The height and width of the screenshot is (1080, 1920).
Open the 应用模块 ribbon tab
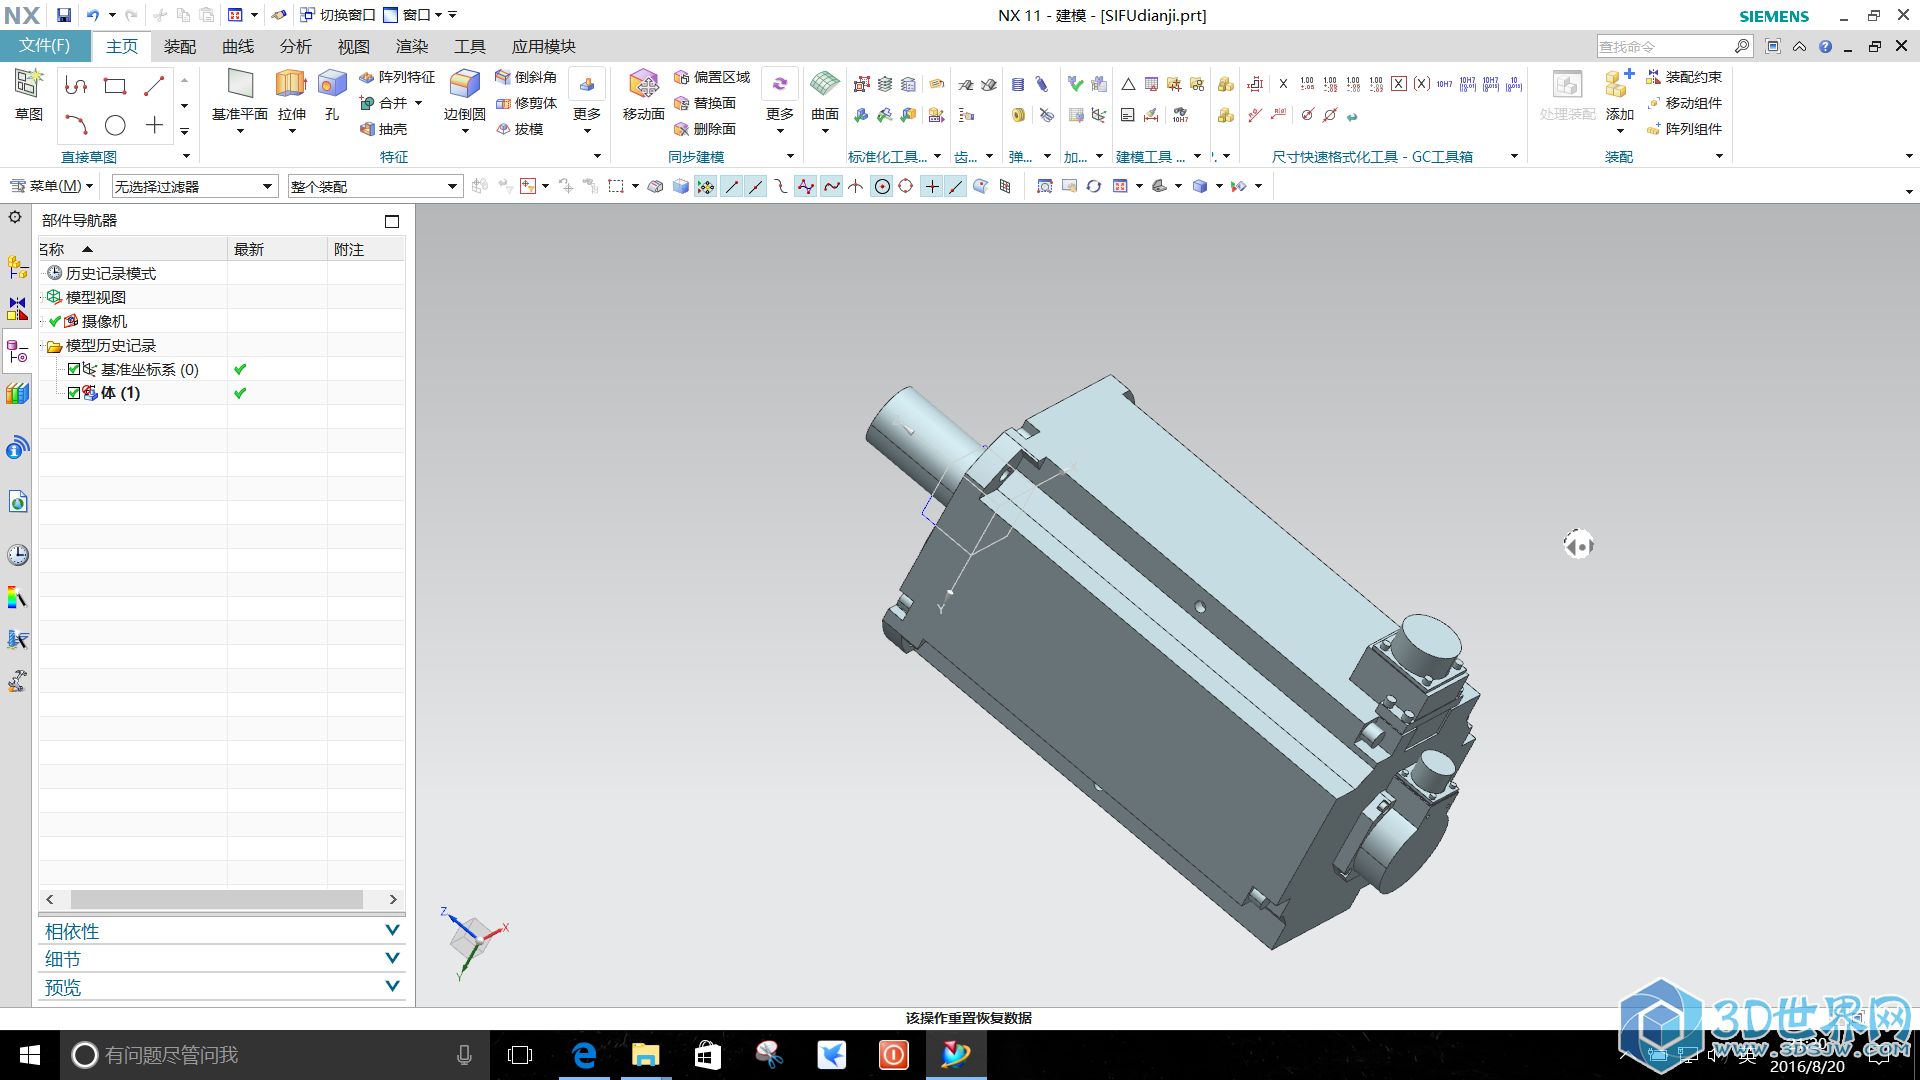[544, 46]
